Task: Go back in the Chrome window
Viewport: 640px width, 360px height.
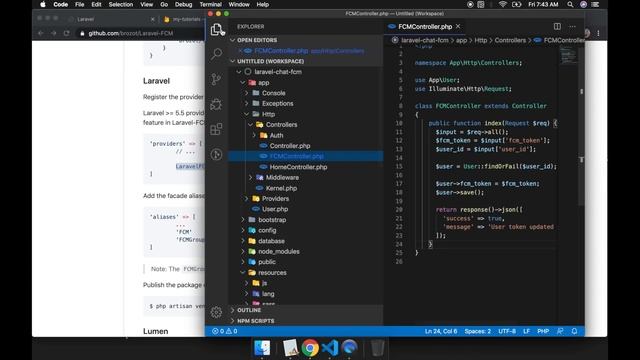Action: click(40, 33)
